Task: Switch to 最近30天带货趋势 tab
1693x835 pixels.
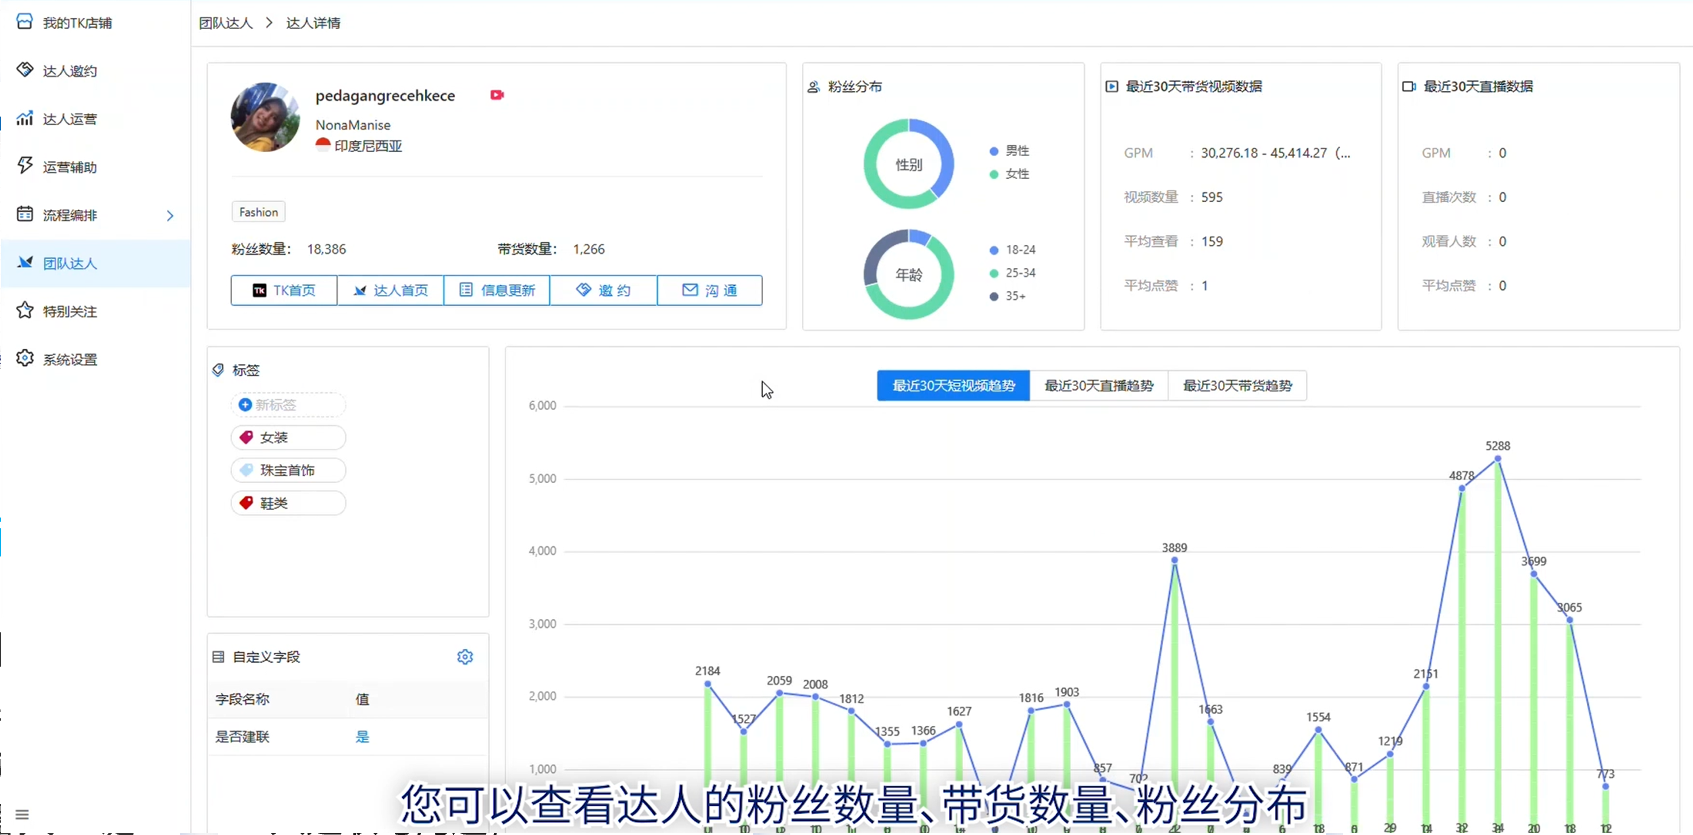Action: point(1237,385)
